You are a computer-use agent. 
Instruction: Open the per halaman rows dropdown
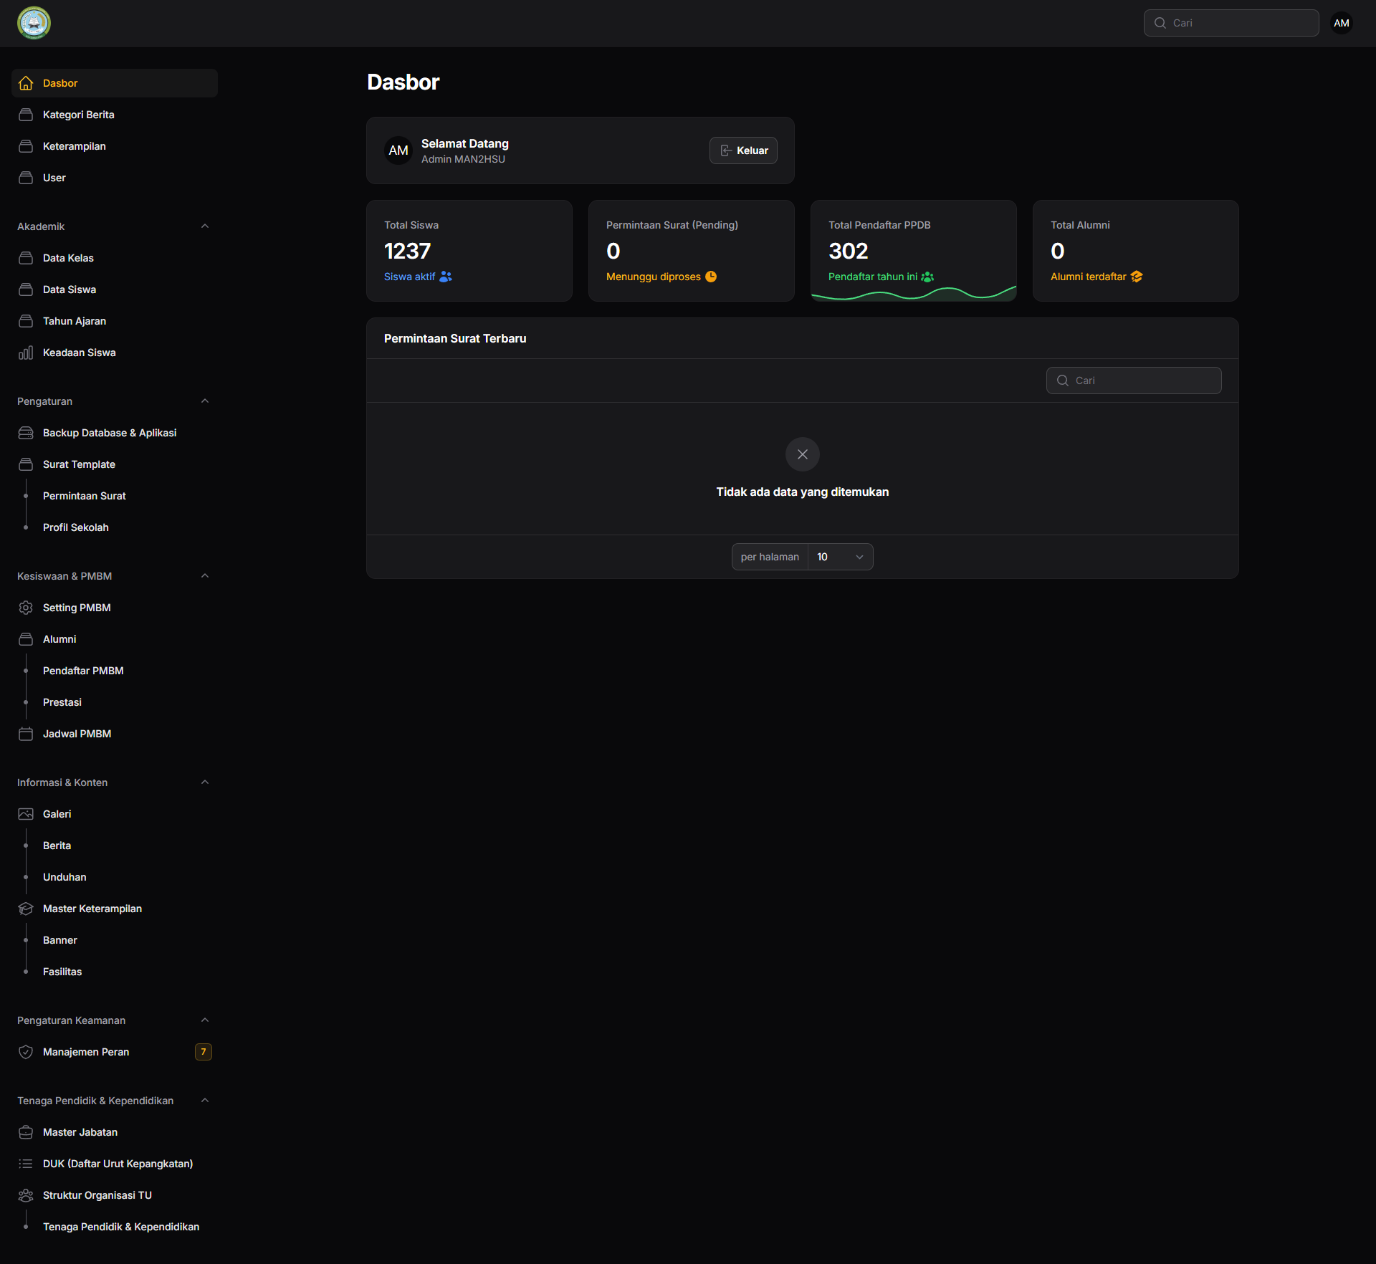click(840, 557)
